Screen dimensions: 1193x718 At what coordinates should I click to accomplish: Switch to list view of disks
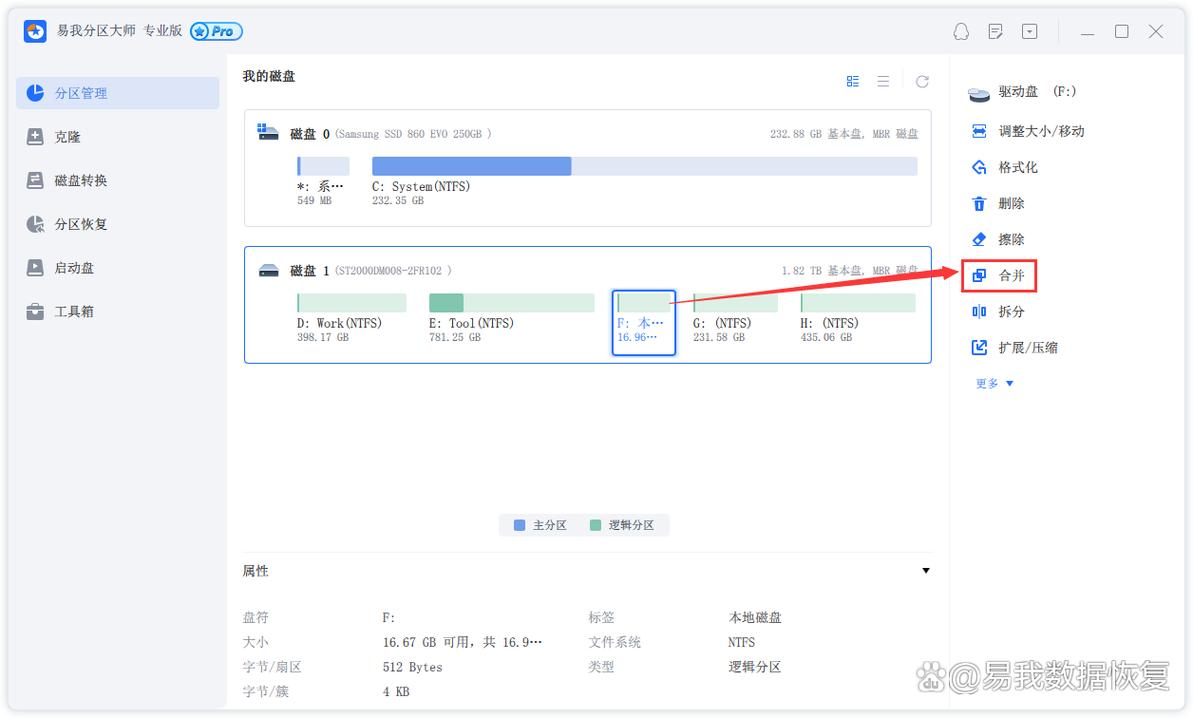(883, 81)
